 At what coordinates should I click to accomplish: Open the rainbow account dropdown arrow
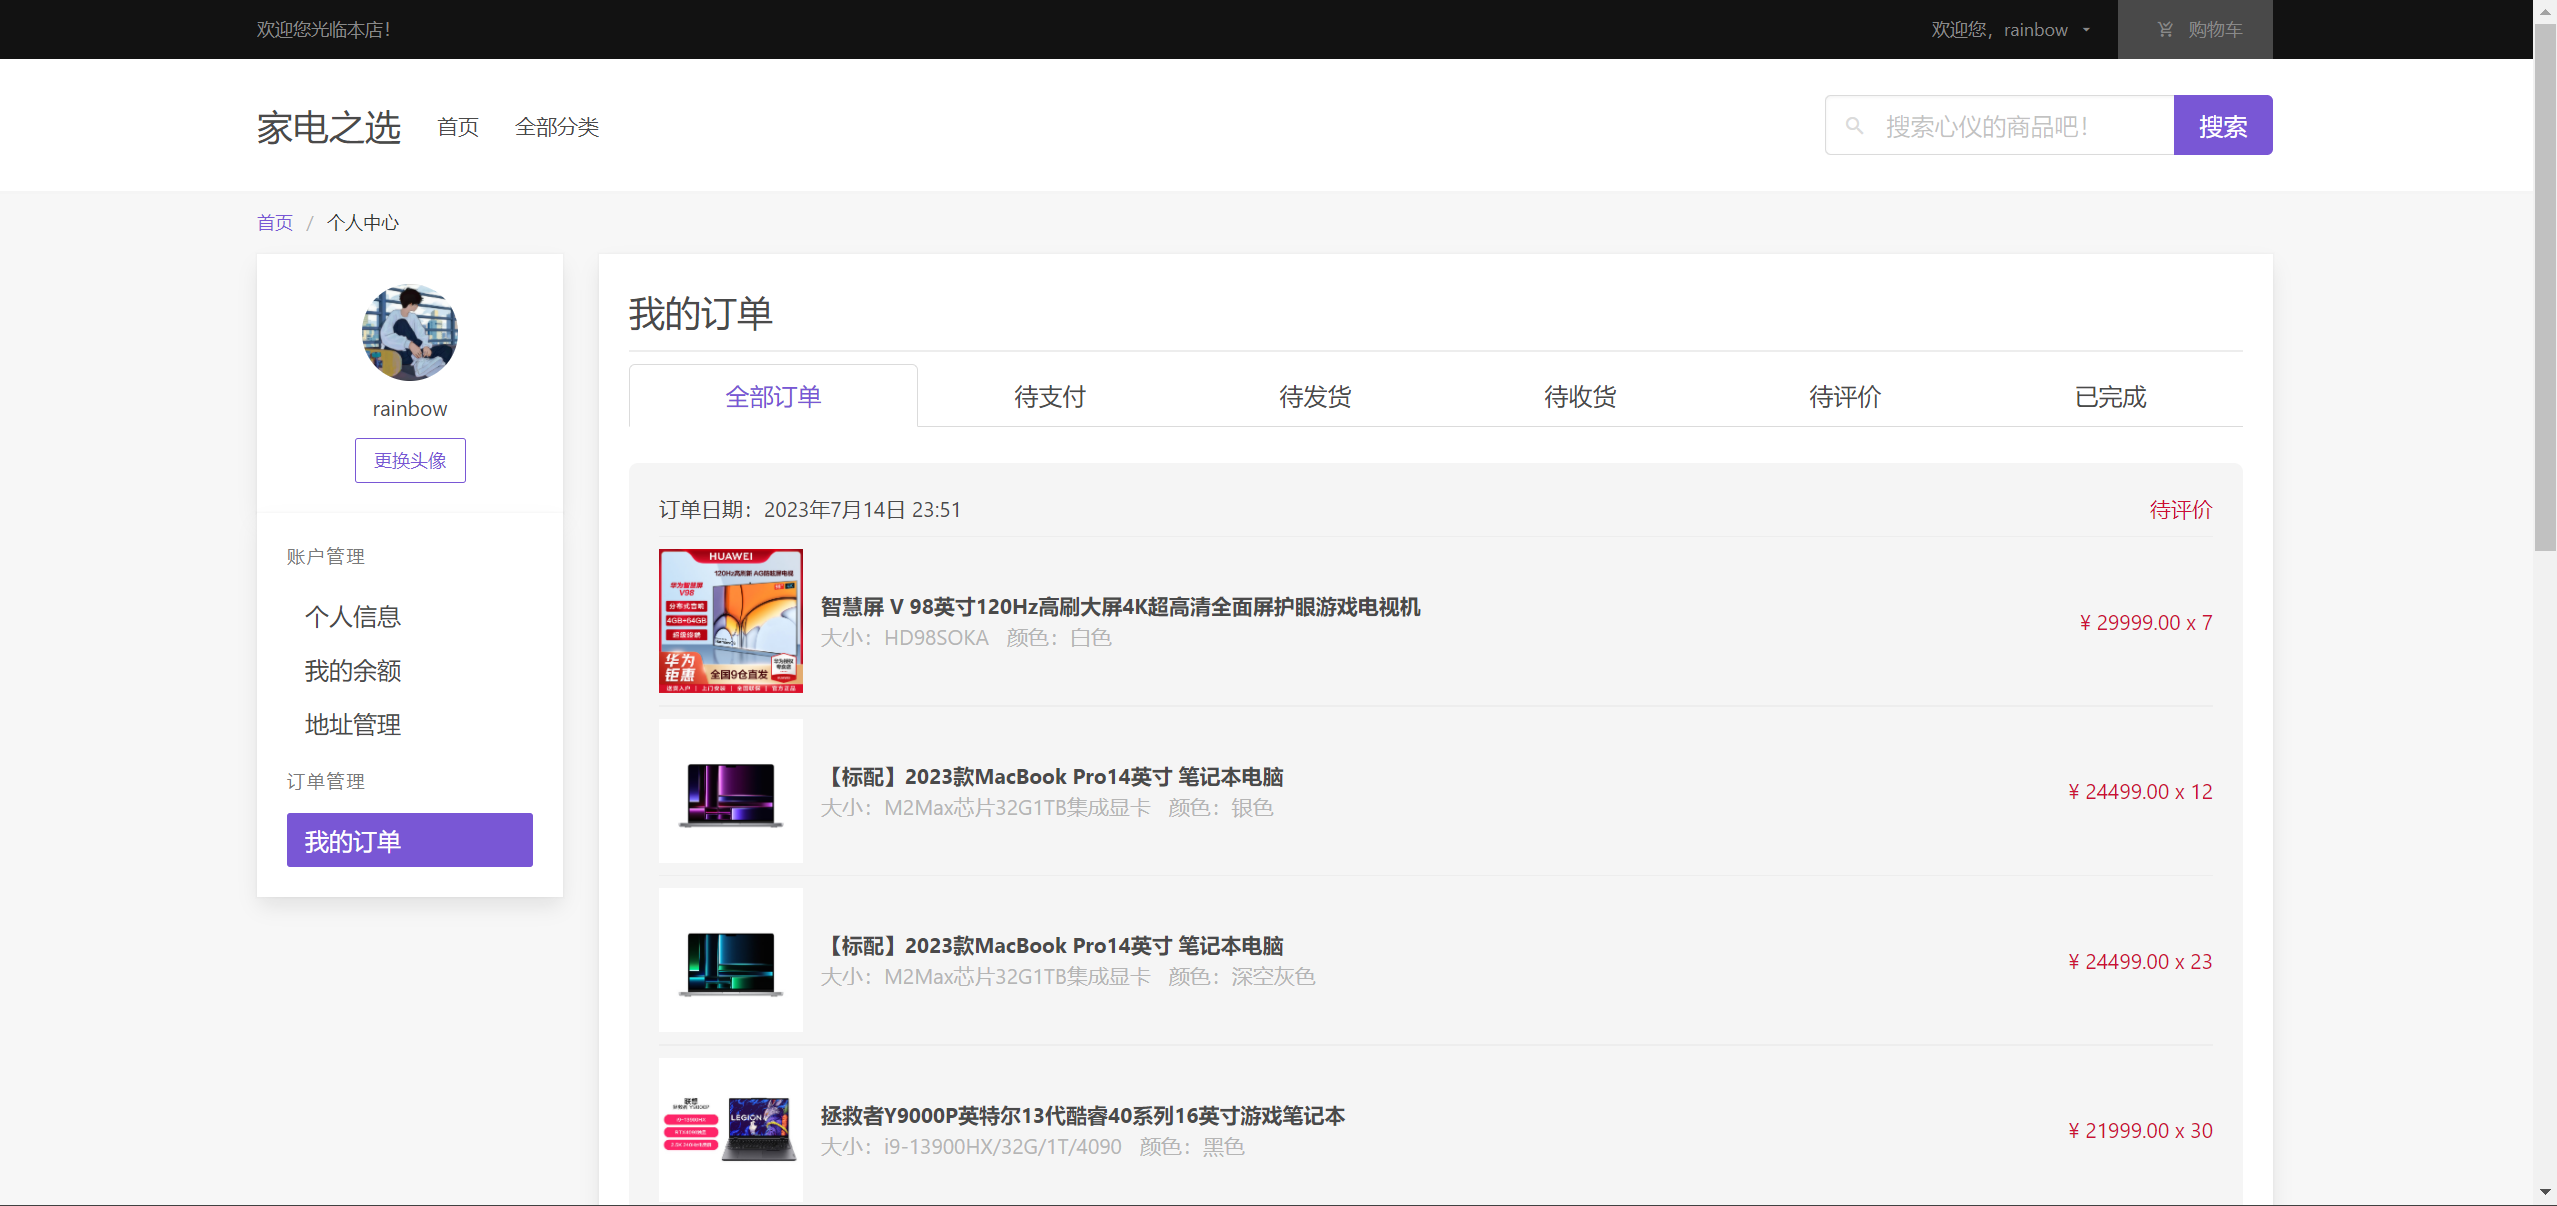2086,30
